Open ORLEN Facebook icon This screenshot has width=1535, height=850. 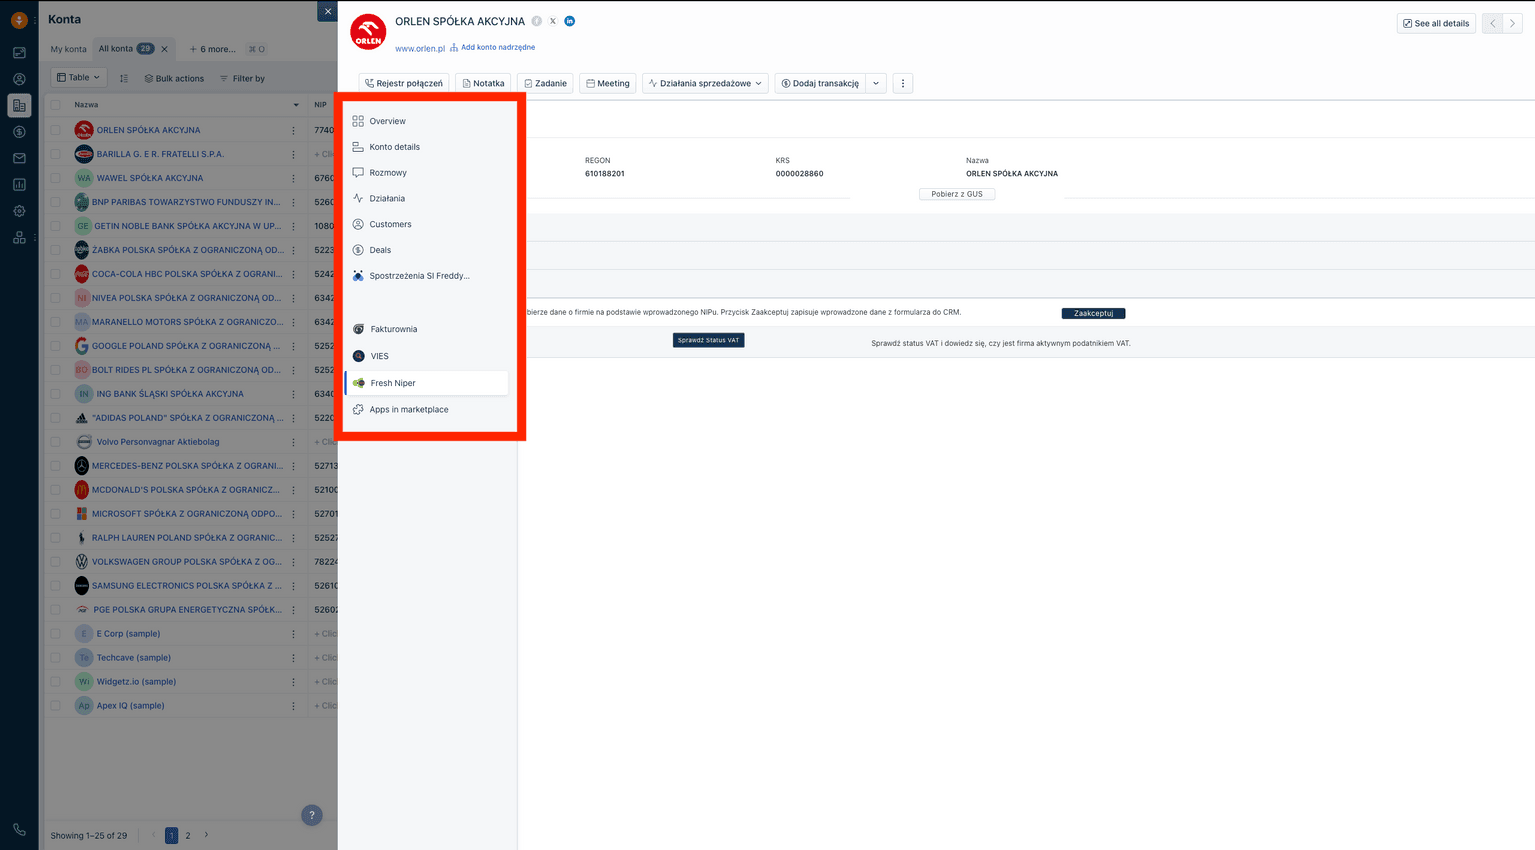pos(537,21)
